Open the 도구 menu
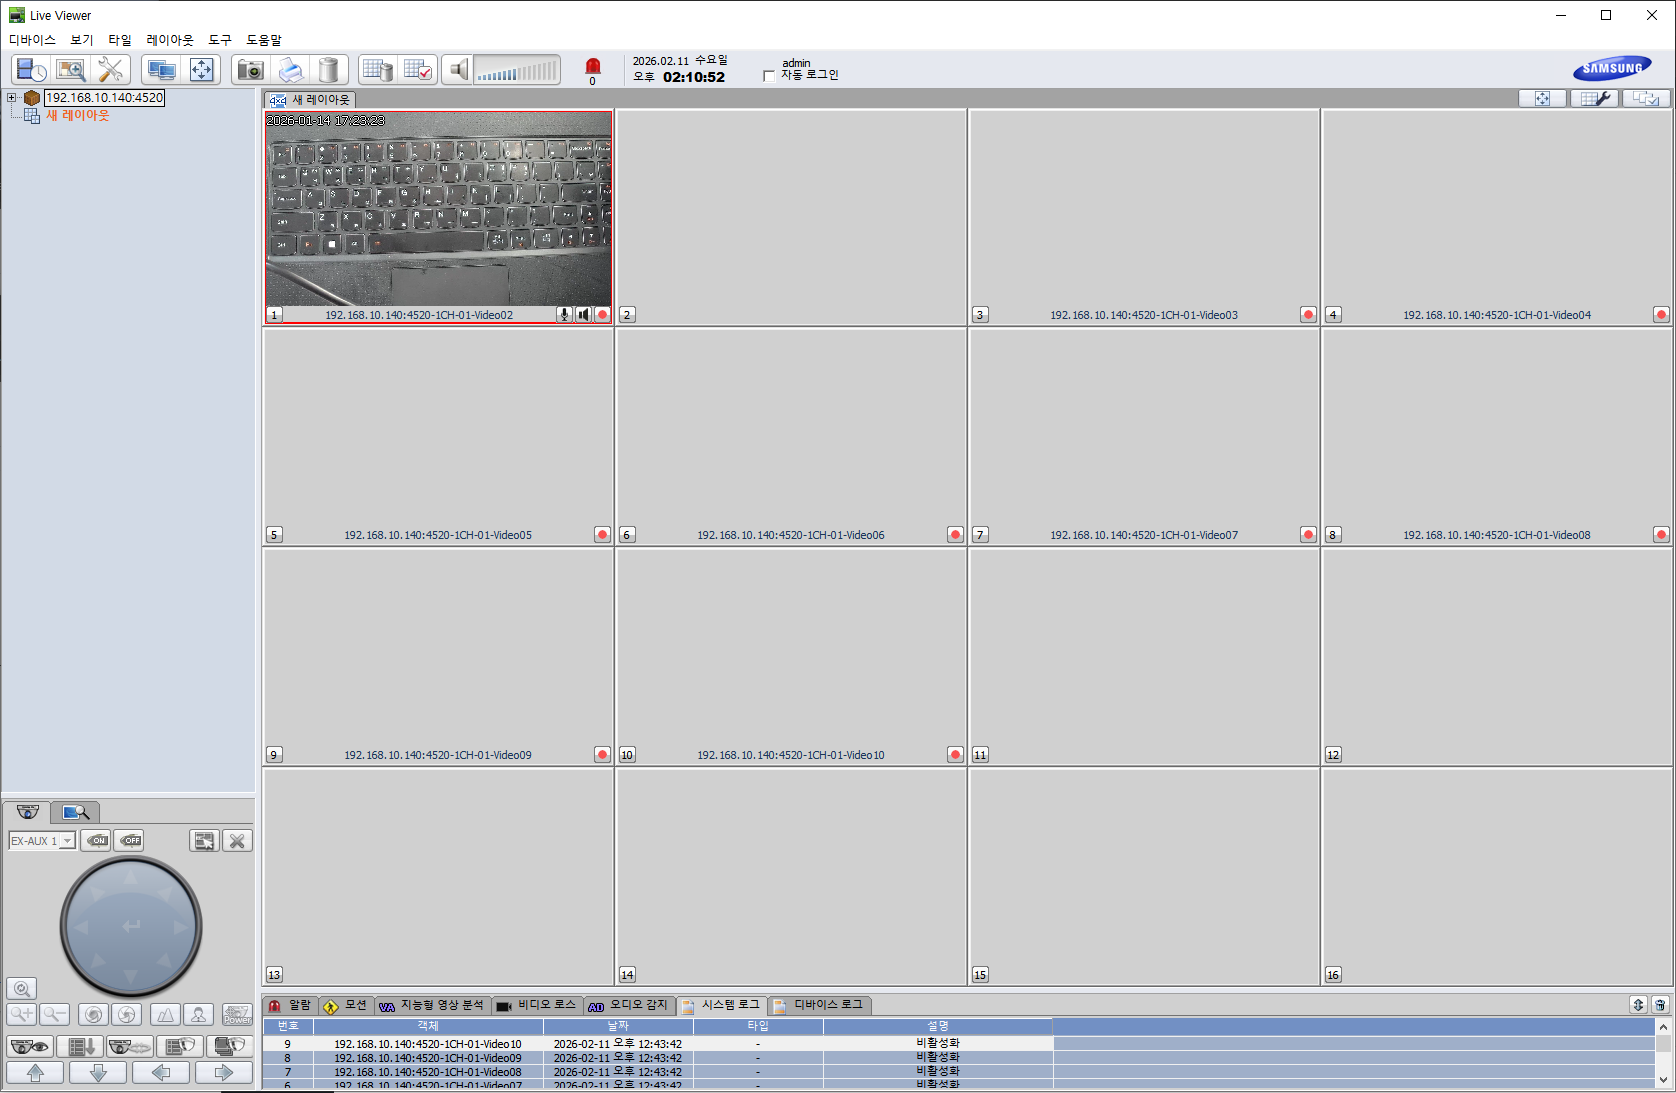This screenshot has height=1093, width=1676. point(220,40)
